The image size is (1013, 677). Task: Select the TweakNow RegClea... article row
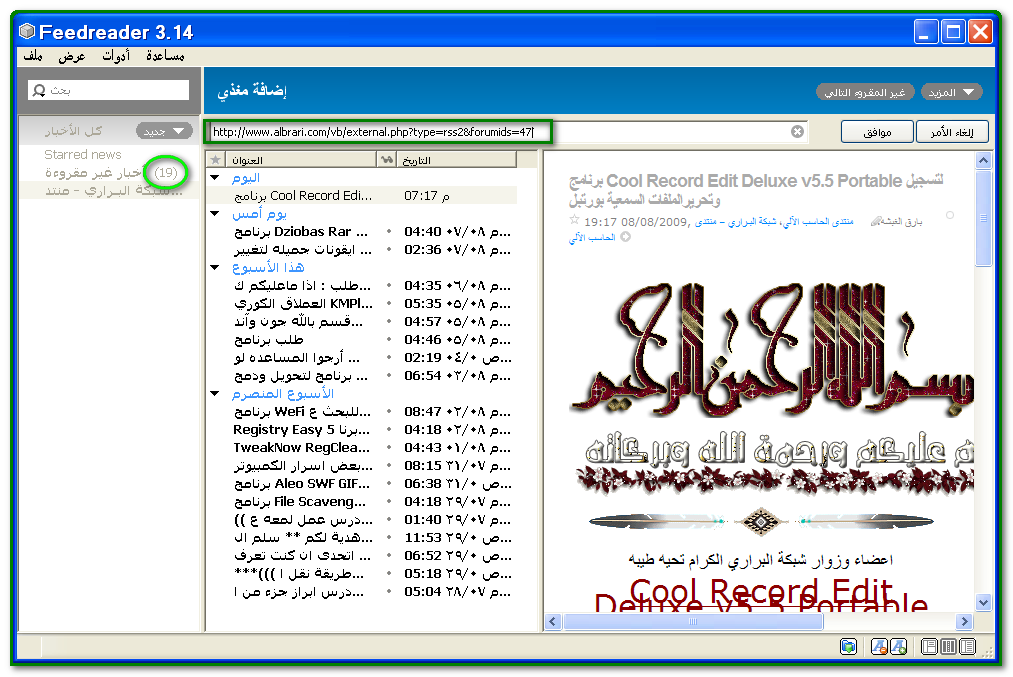(x=362, y=448)
